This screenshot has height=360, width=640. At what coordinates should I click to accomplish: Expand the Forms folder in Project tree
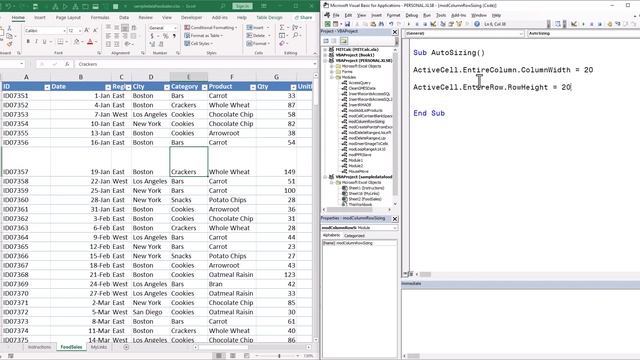[332, 71]
